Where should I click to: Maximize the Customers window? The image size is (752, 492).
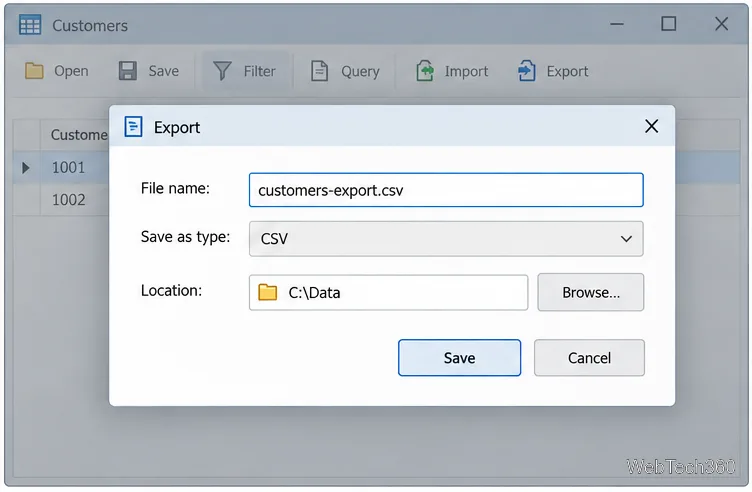pos(669,23)
